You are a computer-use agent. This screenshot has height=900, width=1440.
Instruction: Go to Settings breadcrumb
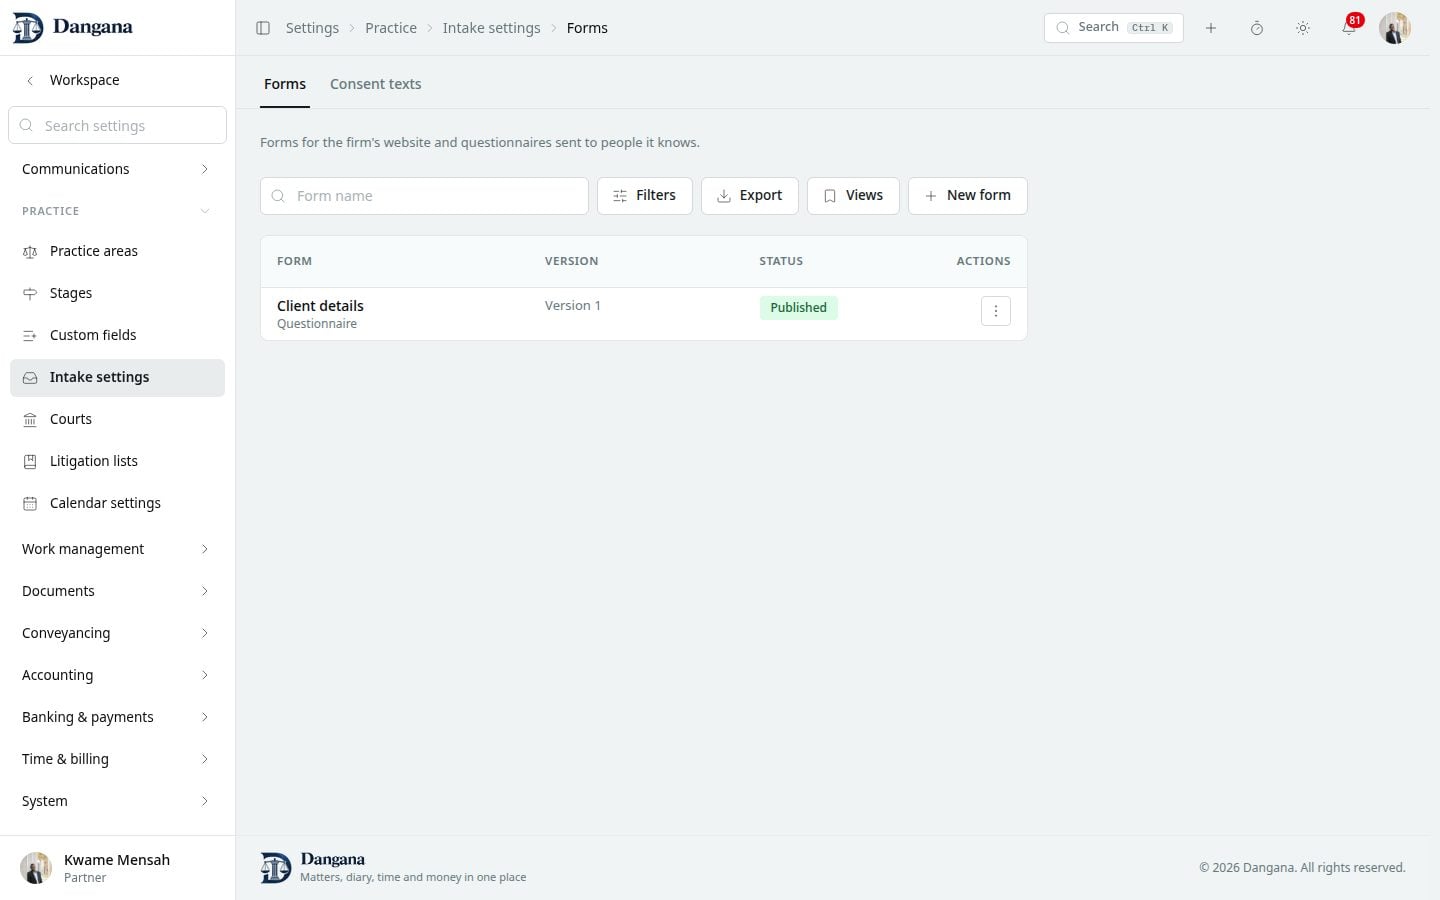point(312,28)
